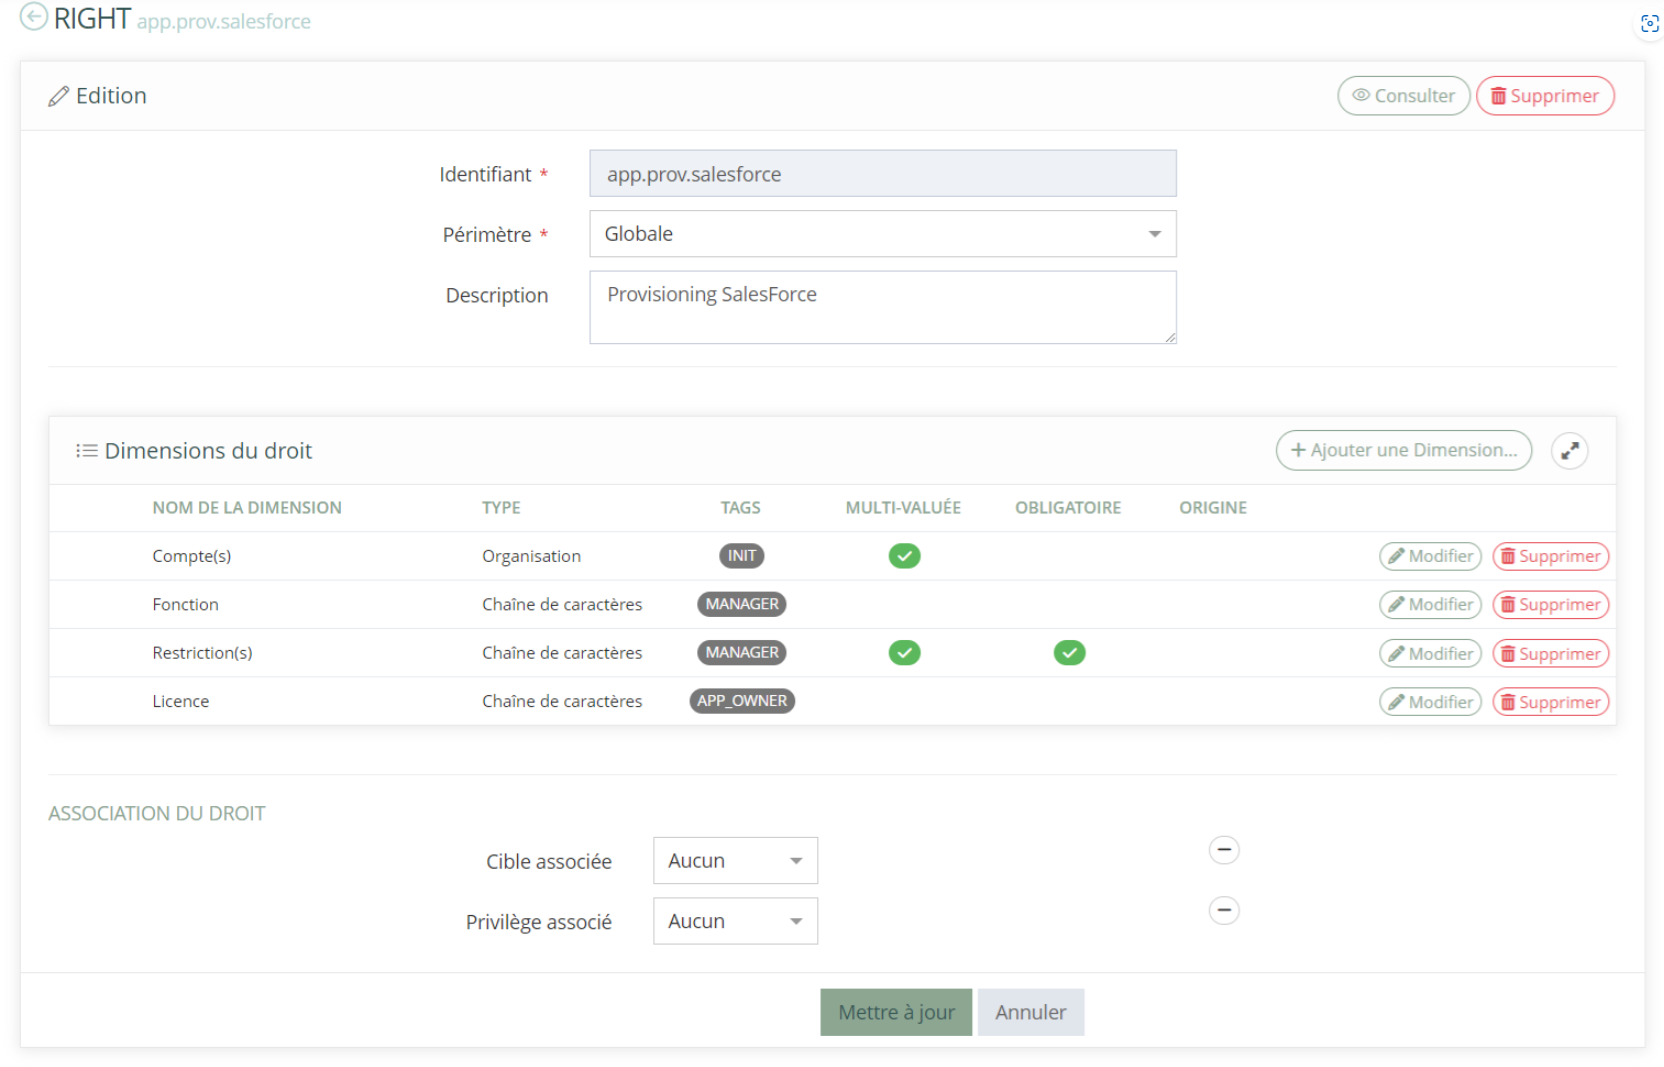The width and height of the screenshot is (1664, 1067).
Task: Click Ajouter une Dimension button
Action: (x=1403, y=451)
